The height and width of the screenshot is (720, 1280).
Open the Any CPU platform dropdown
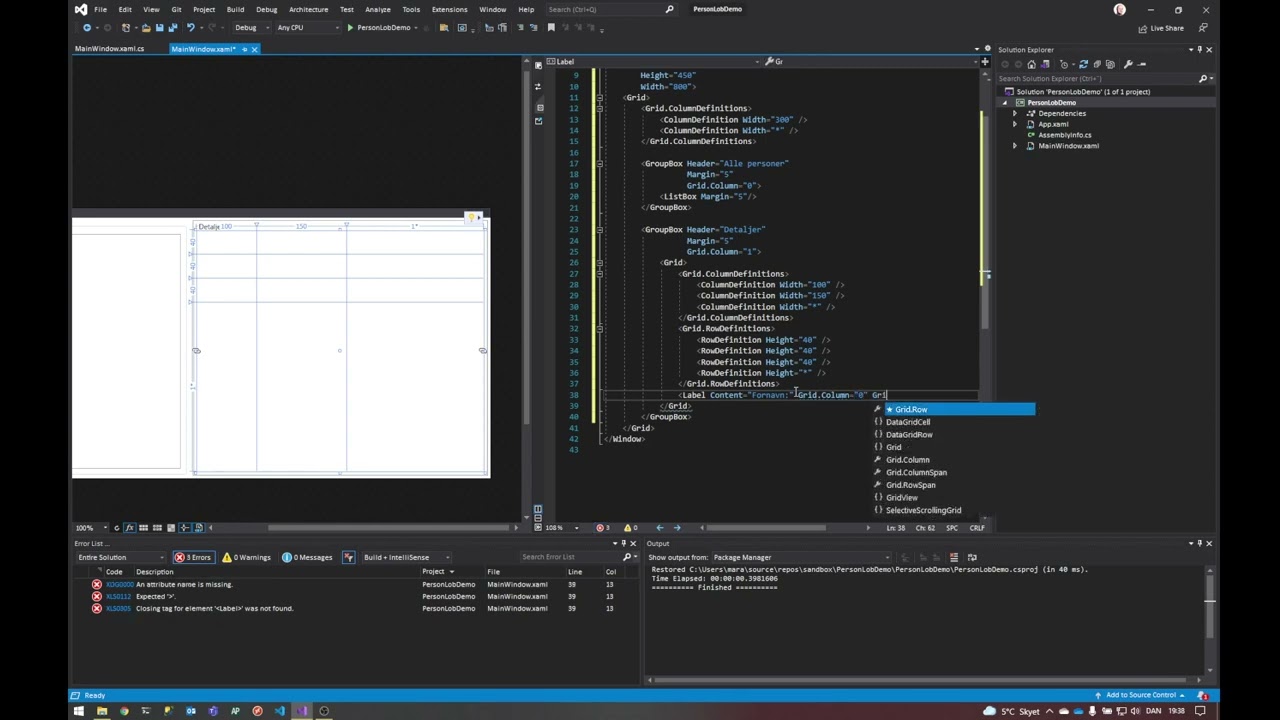point(308,28)
